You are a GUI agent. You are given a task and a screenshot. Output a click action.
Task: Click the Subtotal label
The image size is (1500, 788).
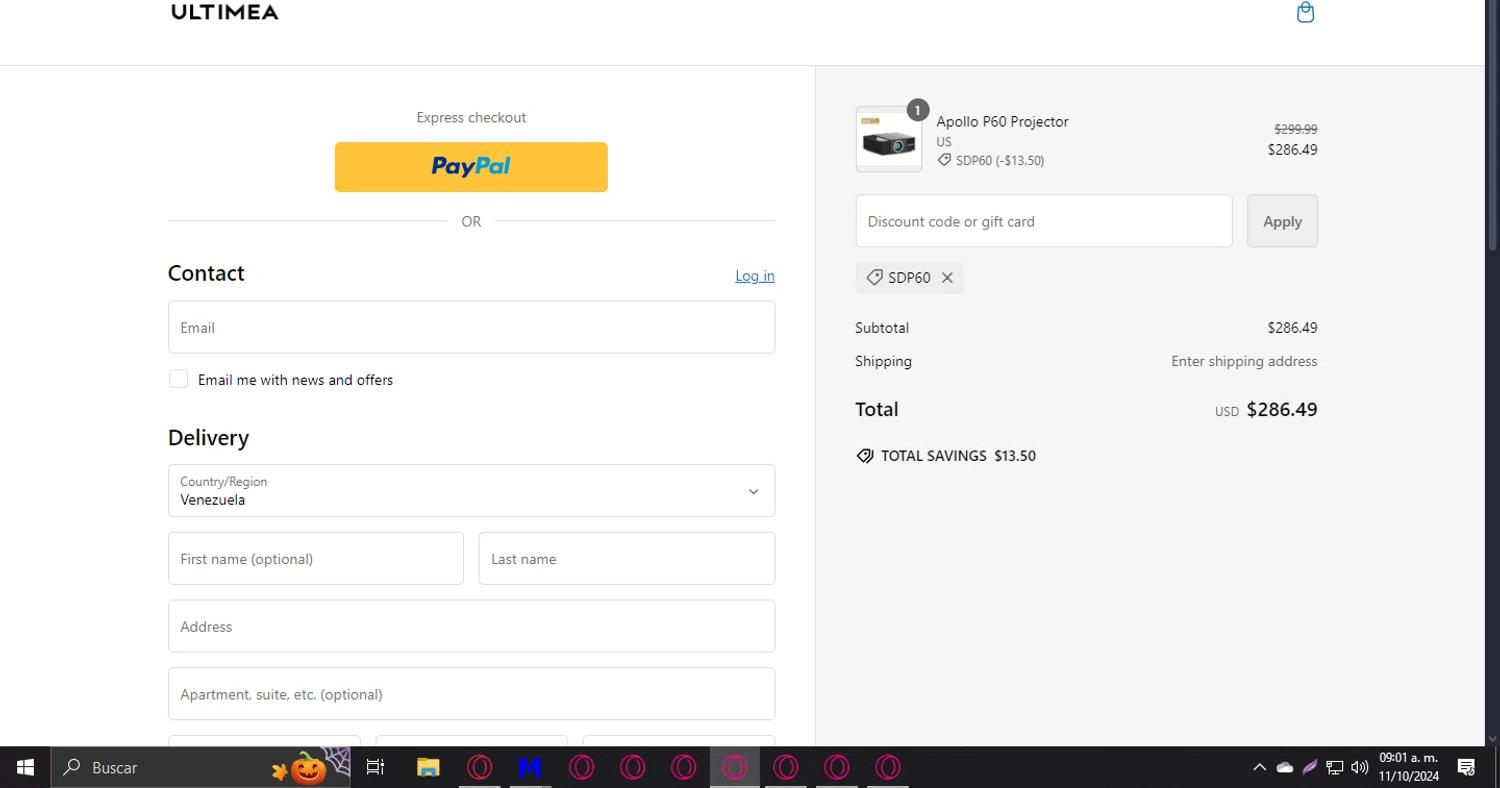[x=882, y=327]
